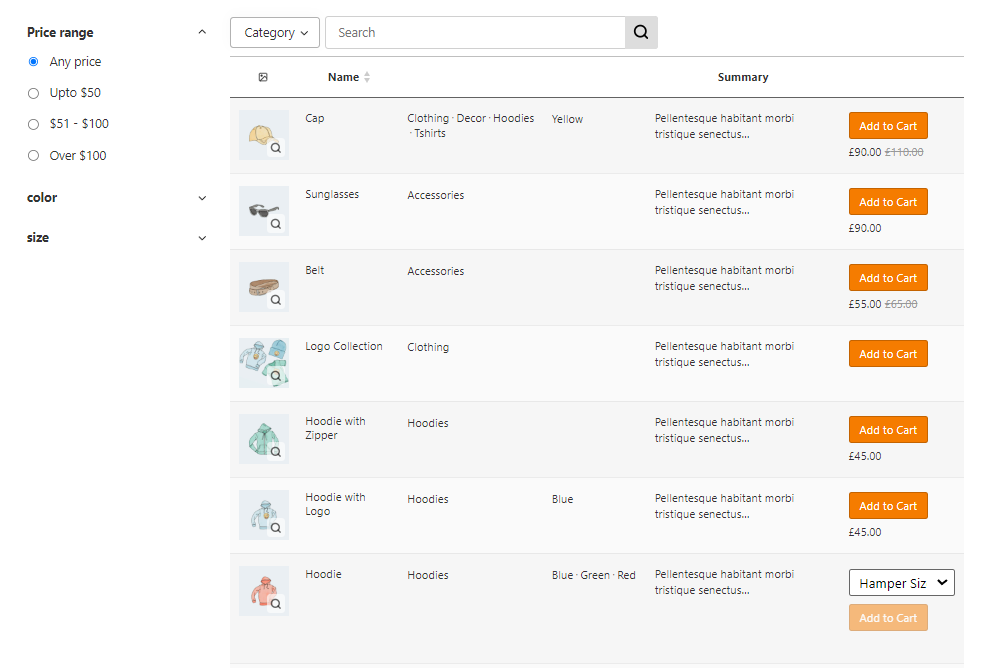Image resolution: width=988 pixels, height=668 pixels.
Task: Open the Category dropdown
Action: (x=275, y=32)
